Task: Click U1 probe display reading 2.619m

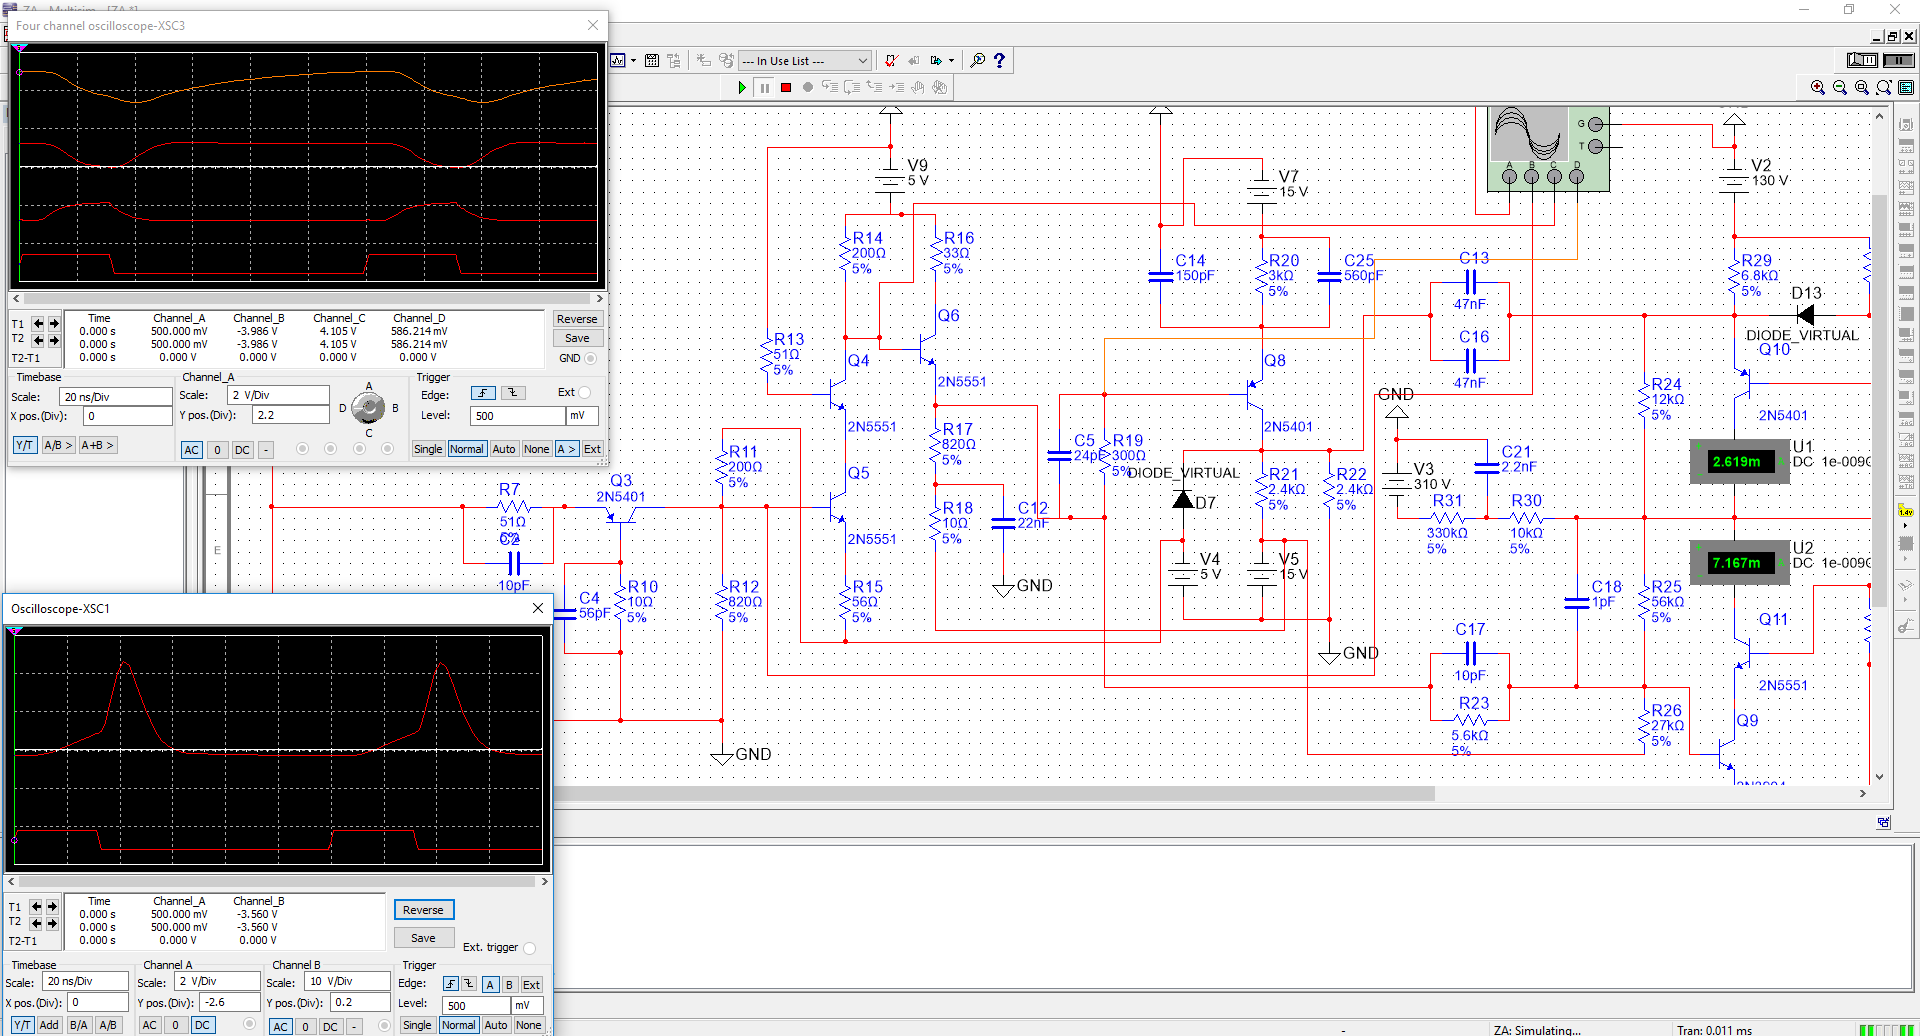Action: (x=1740, y=462)
